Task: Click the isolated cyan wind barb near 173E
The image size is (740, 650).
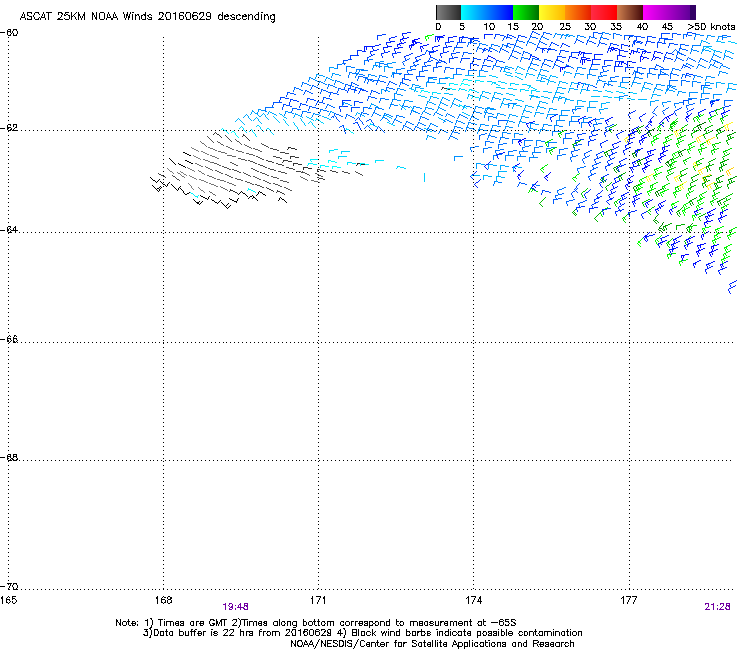Action: (424, 177)
